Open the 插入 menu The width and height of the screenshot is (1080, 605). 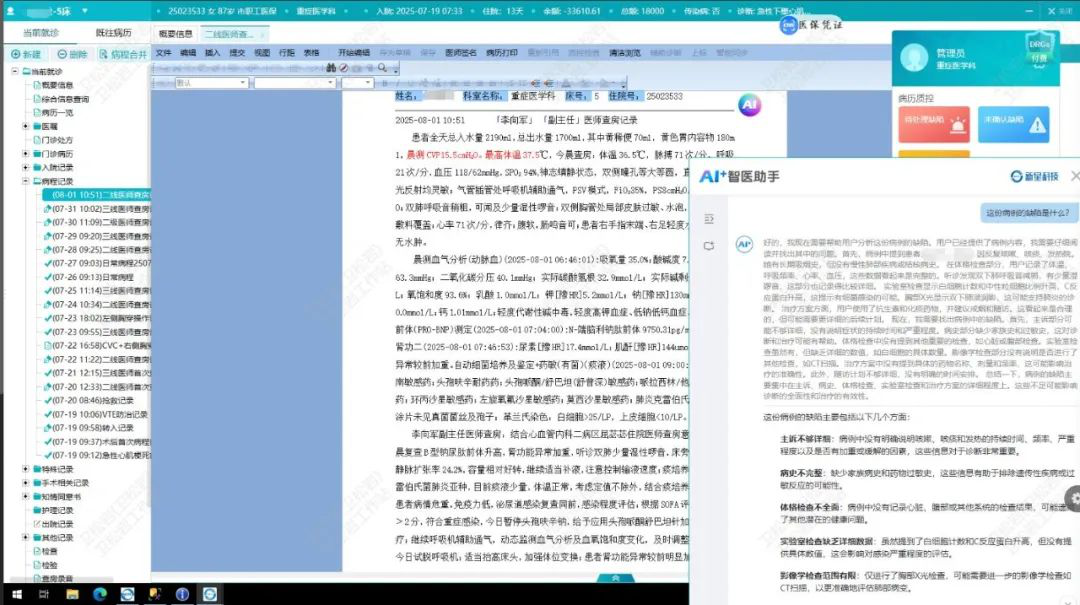point(212,52)
